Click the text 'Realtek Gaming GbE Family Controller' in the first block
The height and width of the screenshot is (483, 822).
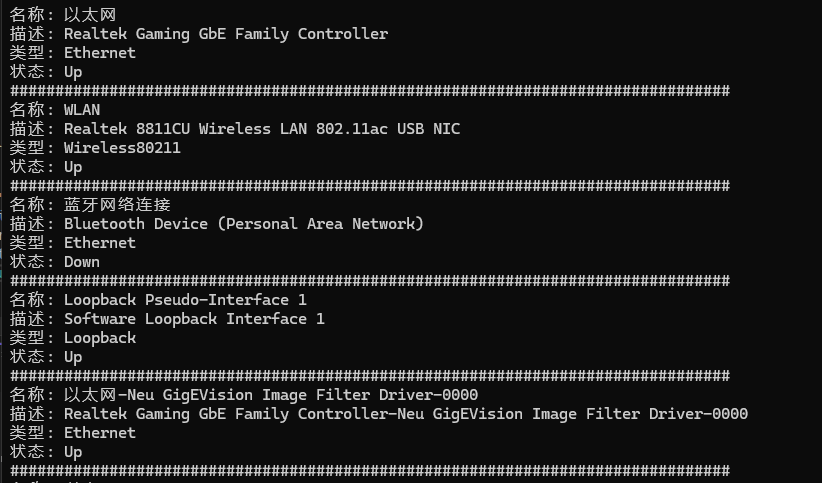tap(226, 34)
